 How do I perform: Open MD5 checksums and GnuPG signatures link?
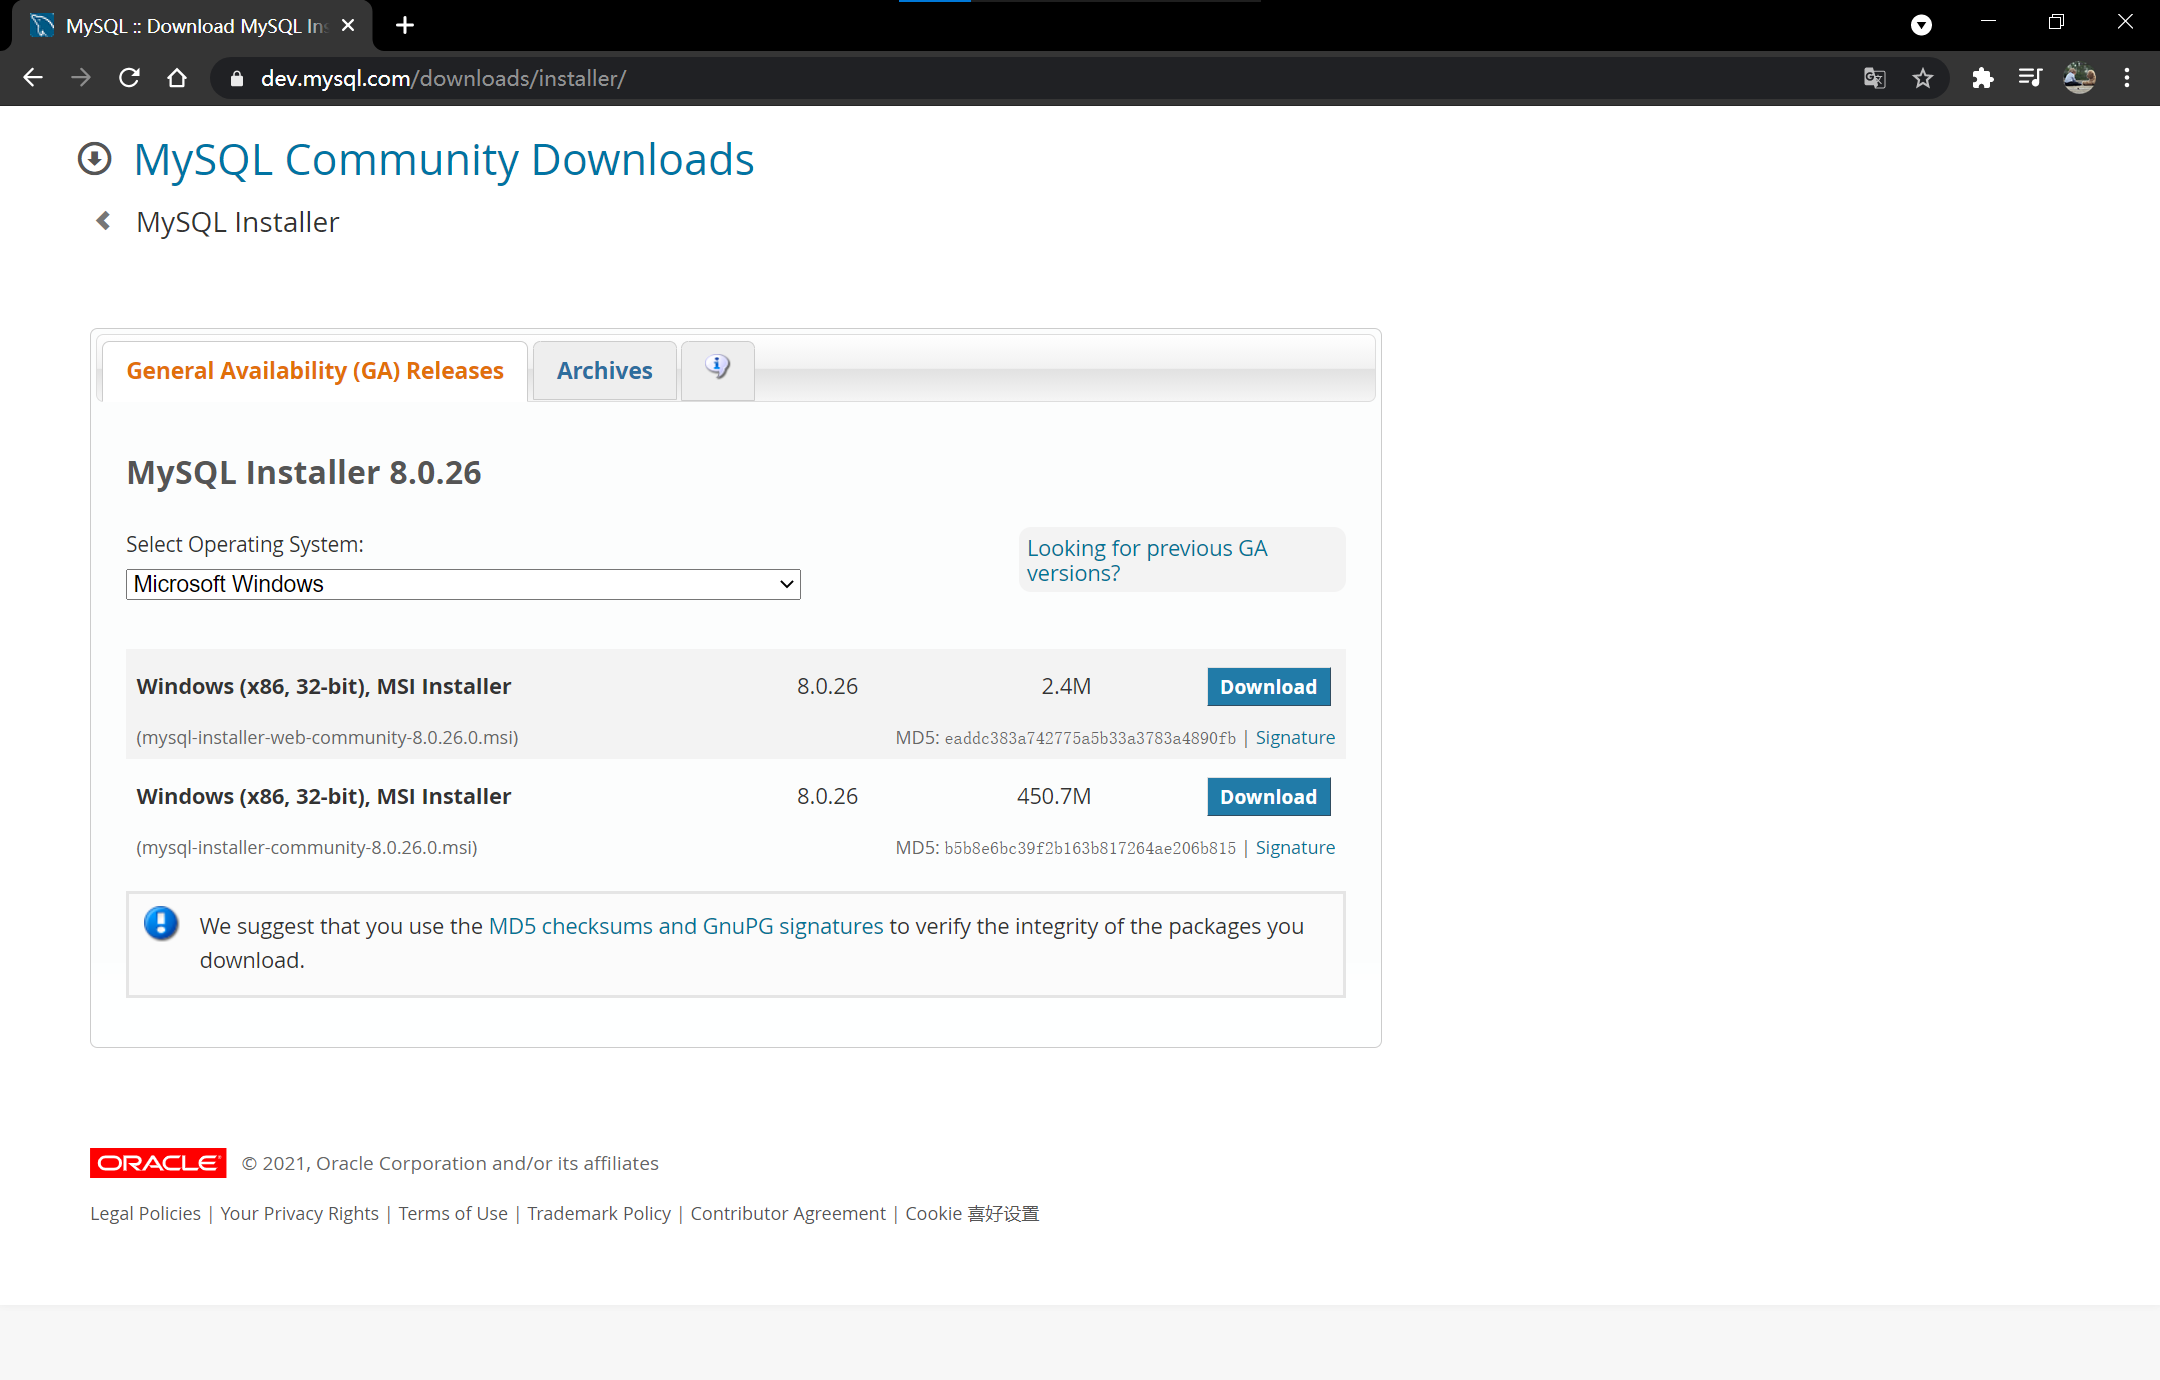(x=686, y=926)
